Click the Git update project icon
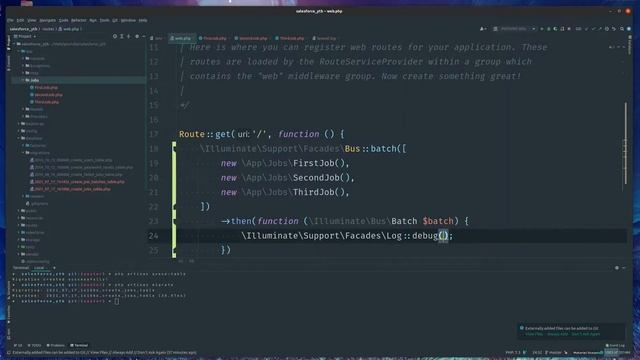Viewport: 640px width, 360px height. pyautogui.click(x=586, y=29)
